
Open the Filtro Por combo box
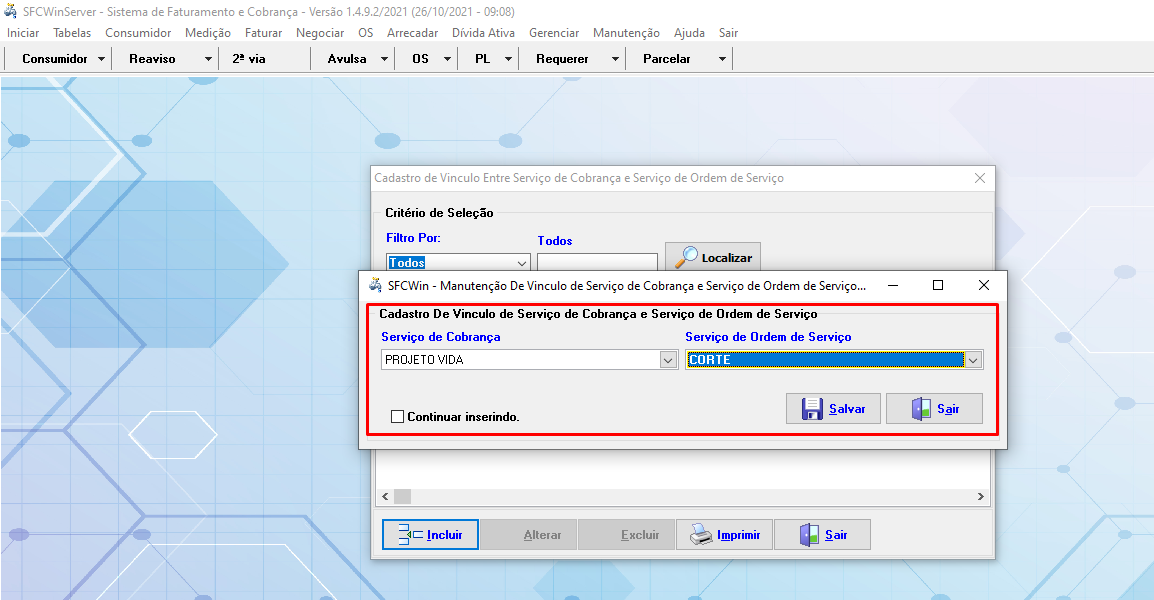(522, 263)
